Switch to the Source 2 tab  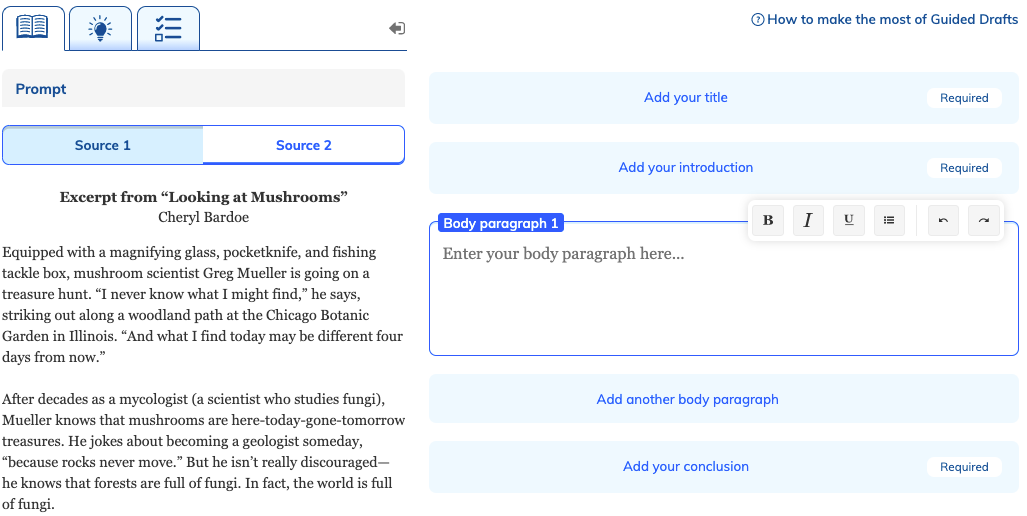304,145
